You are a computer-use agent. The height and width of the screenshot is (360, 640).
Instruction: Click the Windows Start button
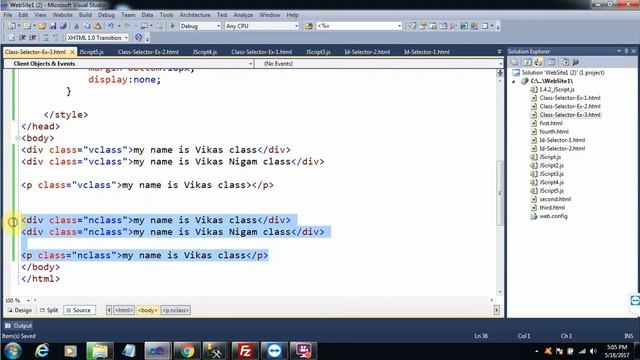(13, 351)
